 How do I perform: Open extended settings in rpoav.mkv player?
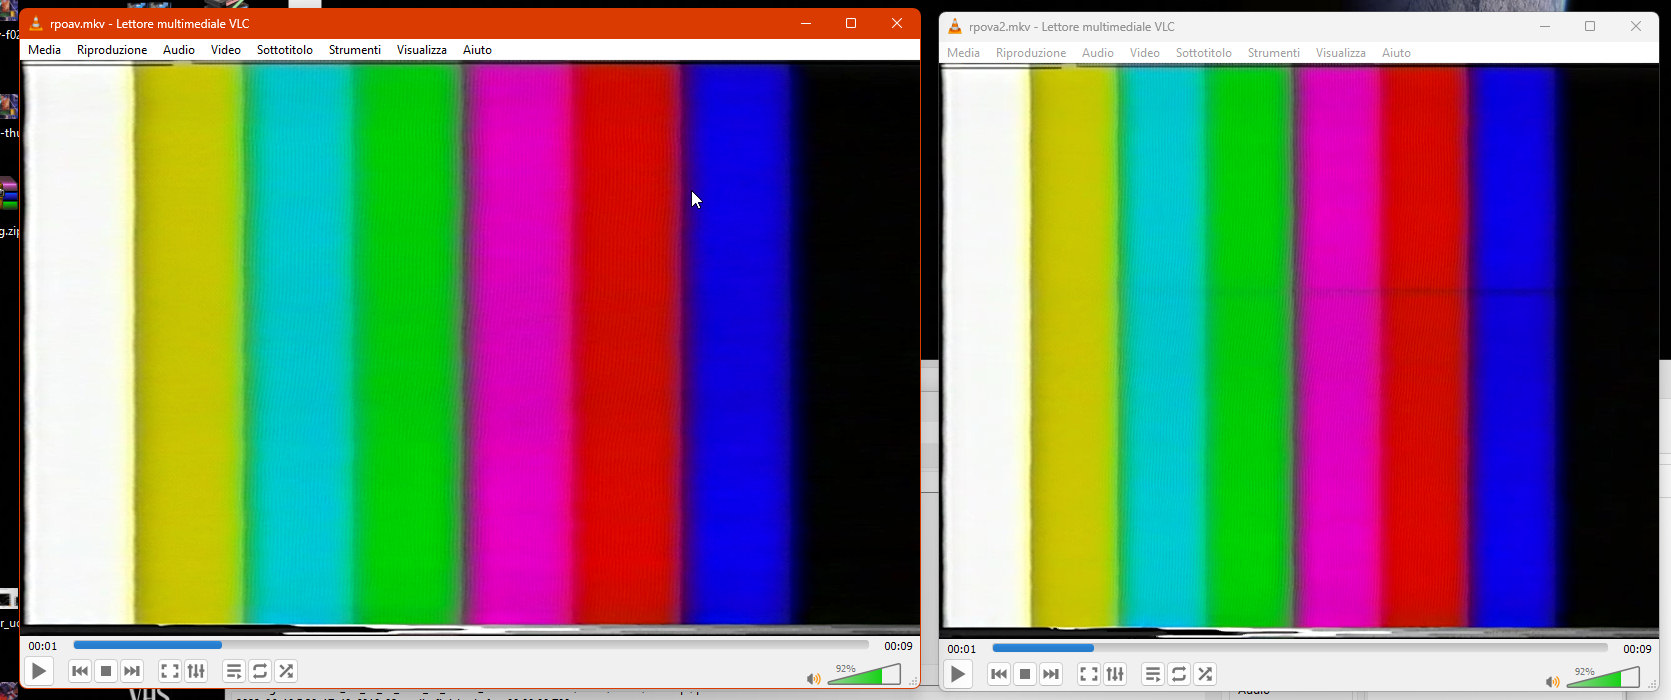click(x=196, y=671)
